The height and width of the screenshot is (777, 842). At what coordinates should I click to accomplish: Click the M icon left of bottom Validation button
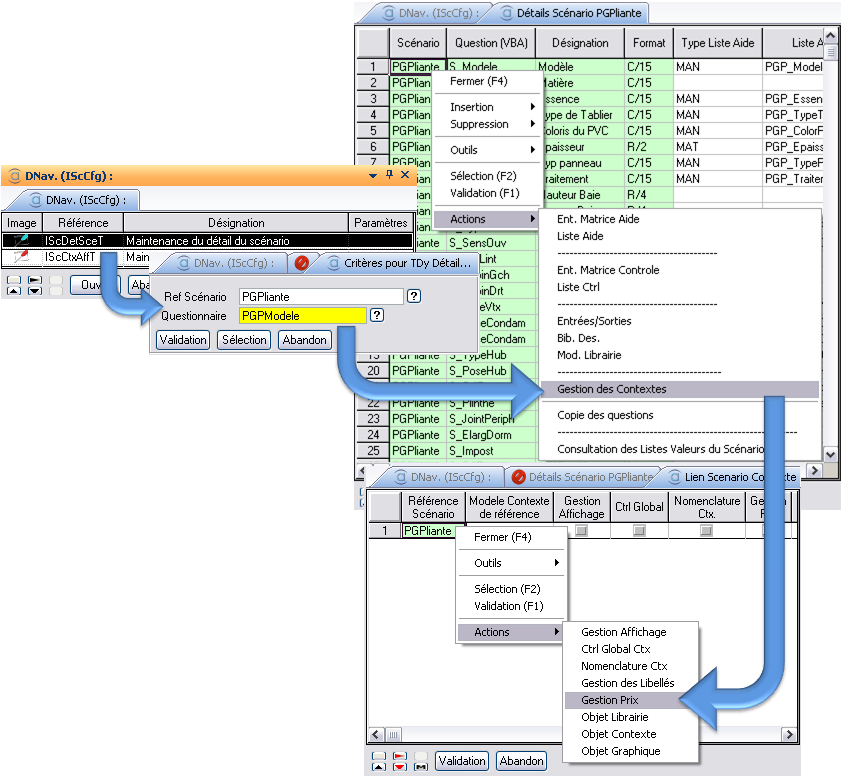click(422, 768)
